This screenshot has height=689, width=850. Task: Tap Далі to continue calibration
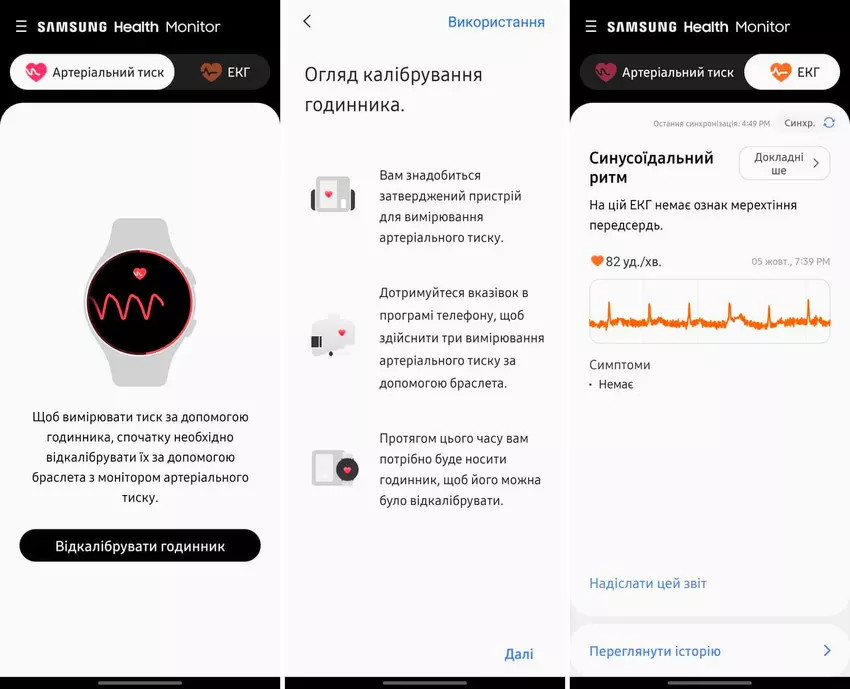point(519,654)
